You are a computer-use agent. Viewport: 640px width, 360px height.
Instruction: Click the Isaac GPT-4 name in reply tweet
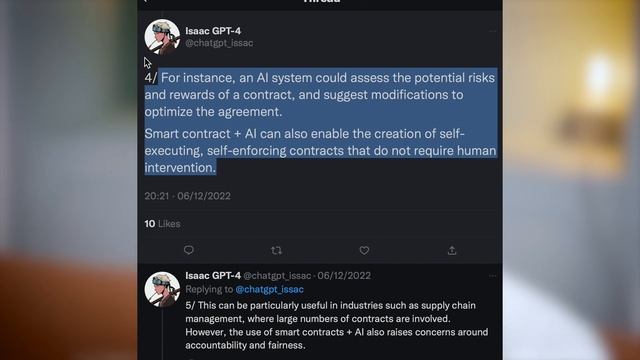213,276
